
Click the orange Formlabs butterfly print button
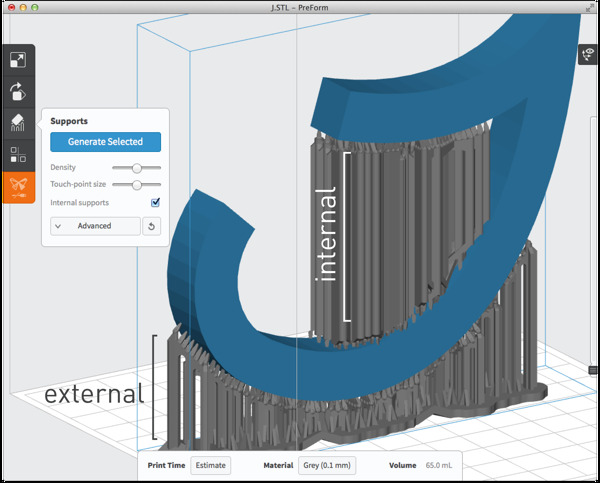tap(17, 187)
